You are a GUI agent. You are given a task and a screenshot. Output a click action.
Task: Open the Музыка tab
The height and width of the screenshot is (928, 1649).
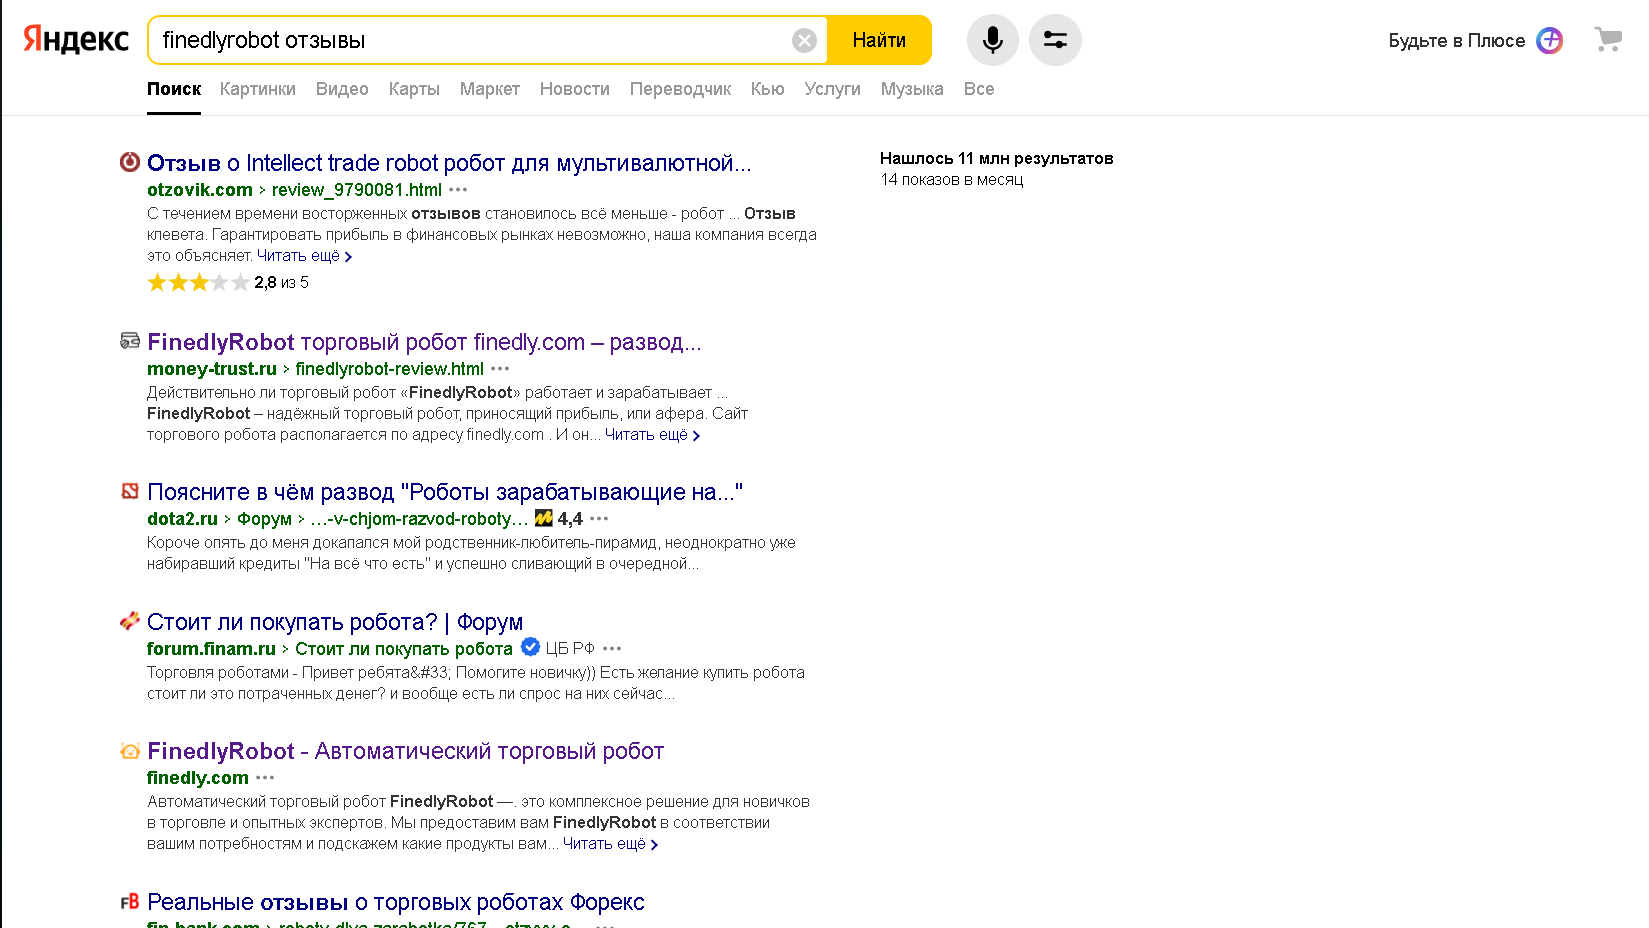coord(912,89)
